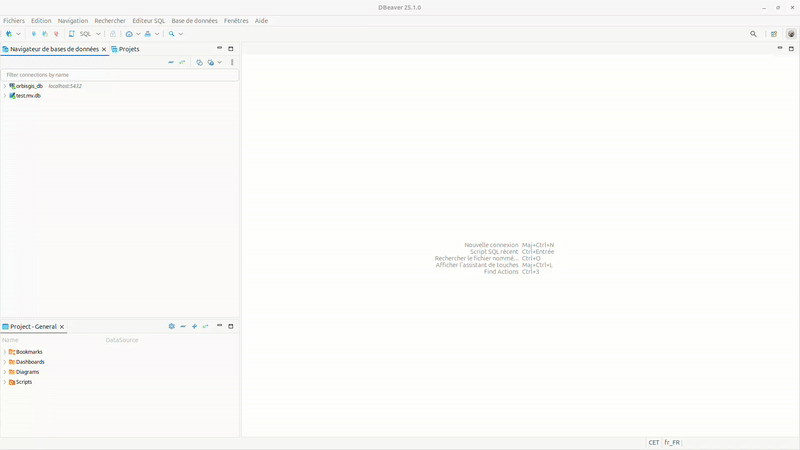Expand the dropdown next to the dashboard gauge icon
Image resolution: width=800 pixels, height=450 pixels.
click(138, 34)
